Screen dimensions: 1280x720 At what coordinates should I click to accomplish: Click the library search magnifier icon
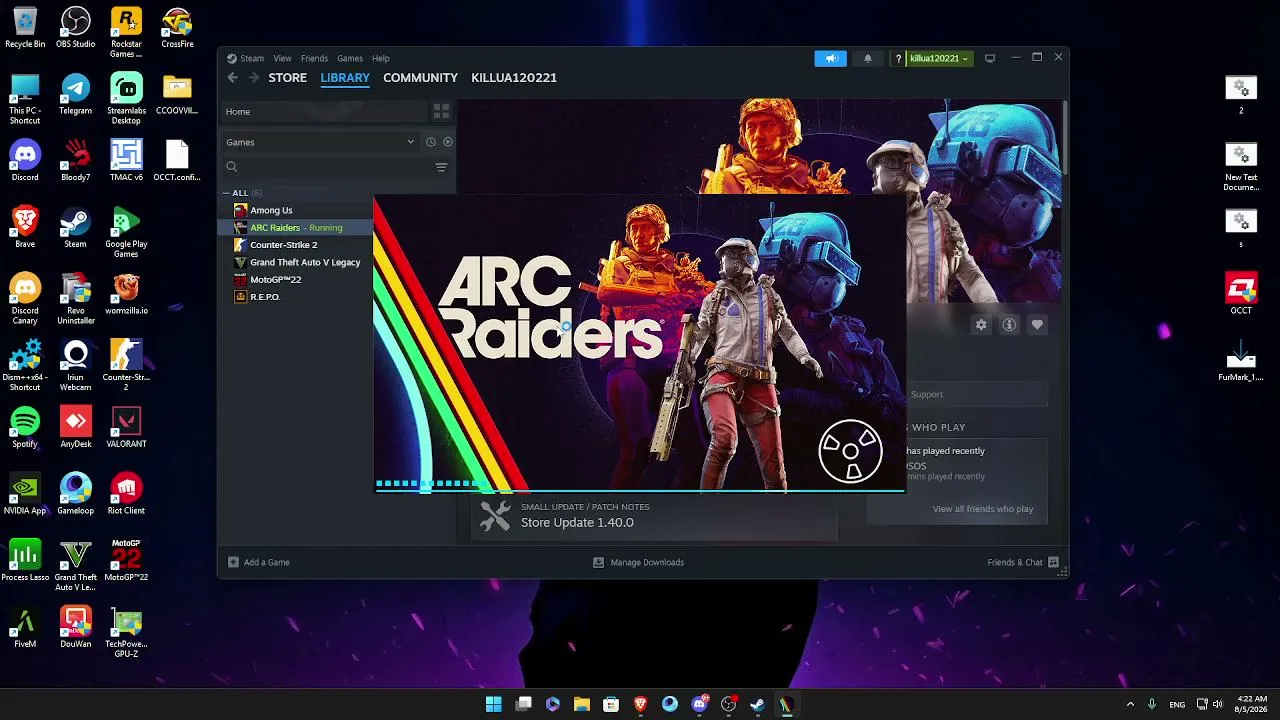232,167
